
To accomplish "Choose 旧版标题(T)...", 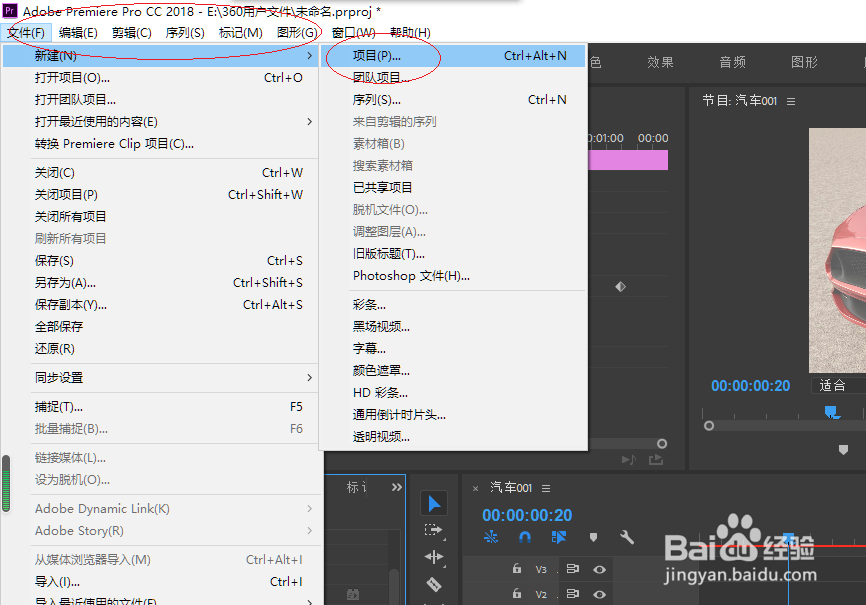I will click(453, 254).
